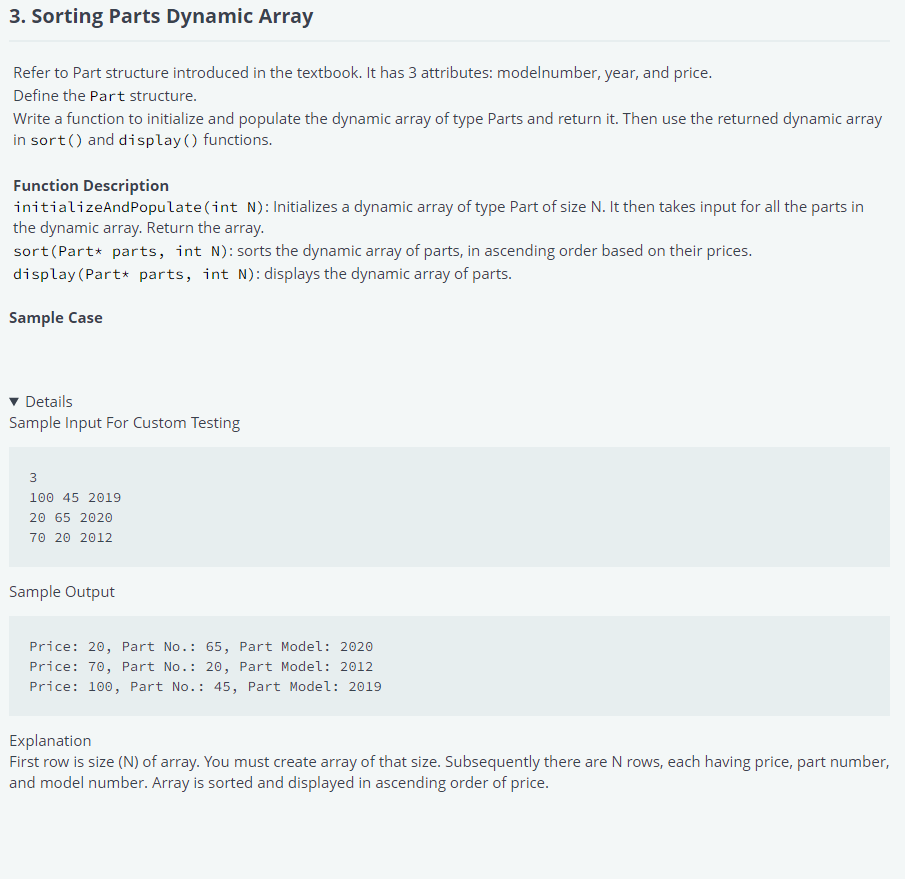
Task: Select the initializeAndPopulate function signature
Action: pyautogui.click(x=130, y=206)
